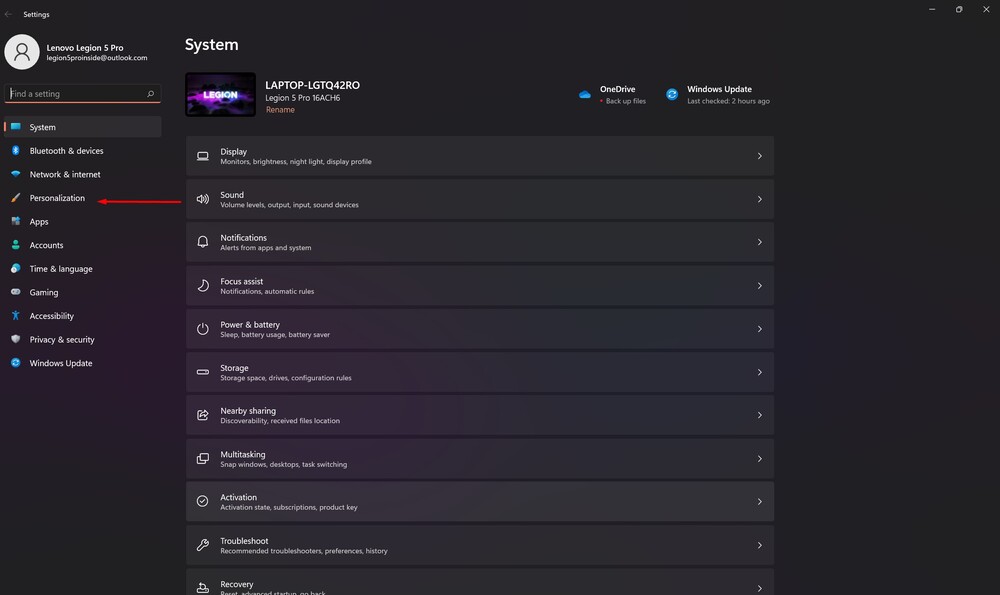Go back with the arrow button
The height and width of the screenshot is (595, 1000).
coord(8,14)
